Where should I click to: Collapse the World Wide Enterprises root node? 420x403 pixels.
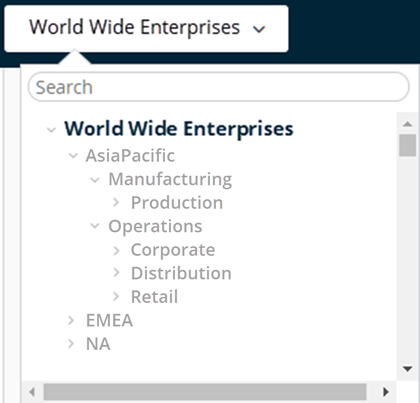(x=51, y=129)
